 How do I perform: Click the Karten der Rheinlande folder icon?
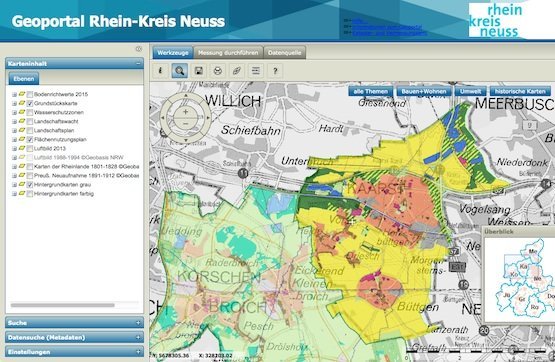[22, 166]
